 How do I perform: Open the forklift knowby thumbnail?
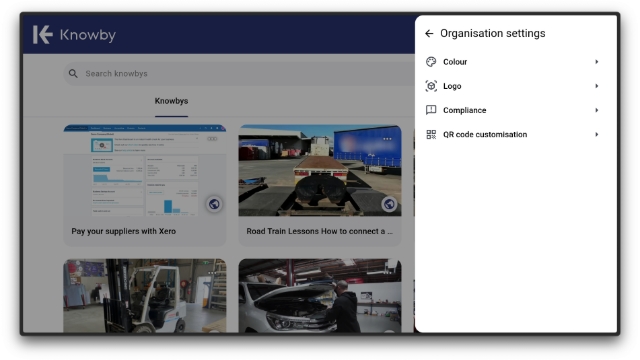pos(144,296)
